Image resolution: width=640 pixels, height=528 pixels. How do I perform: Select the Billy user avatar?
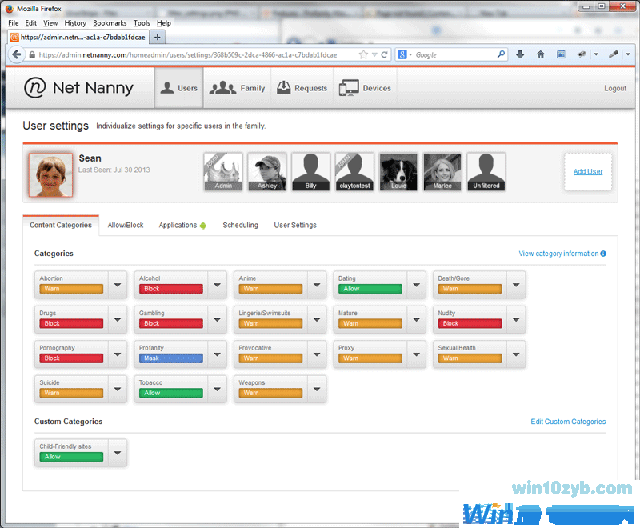coord(311,172)
